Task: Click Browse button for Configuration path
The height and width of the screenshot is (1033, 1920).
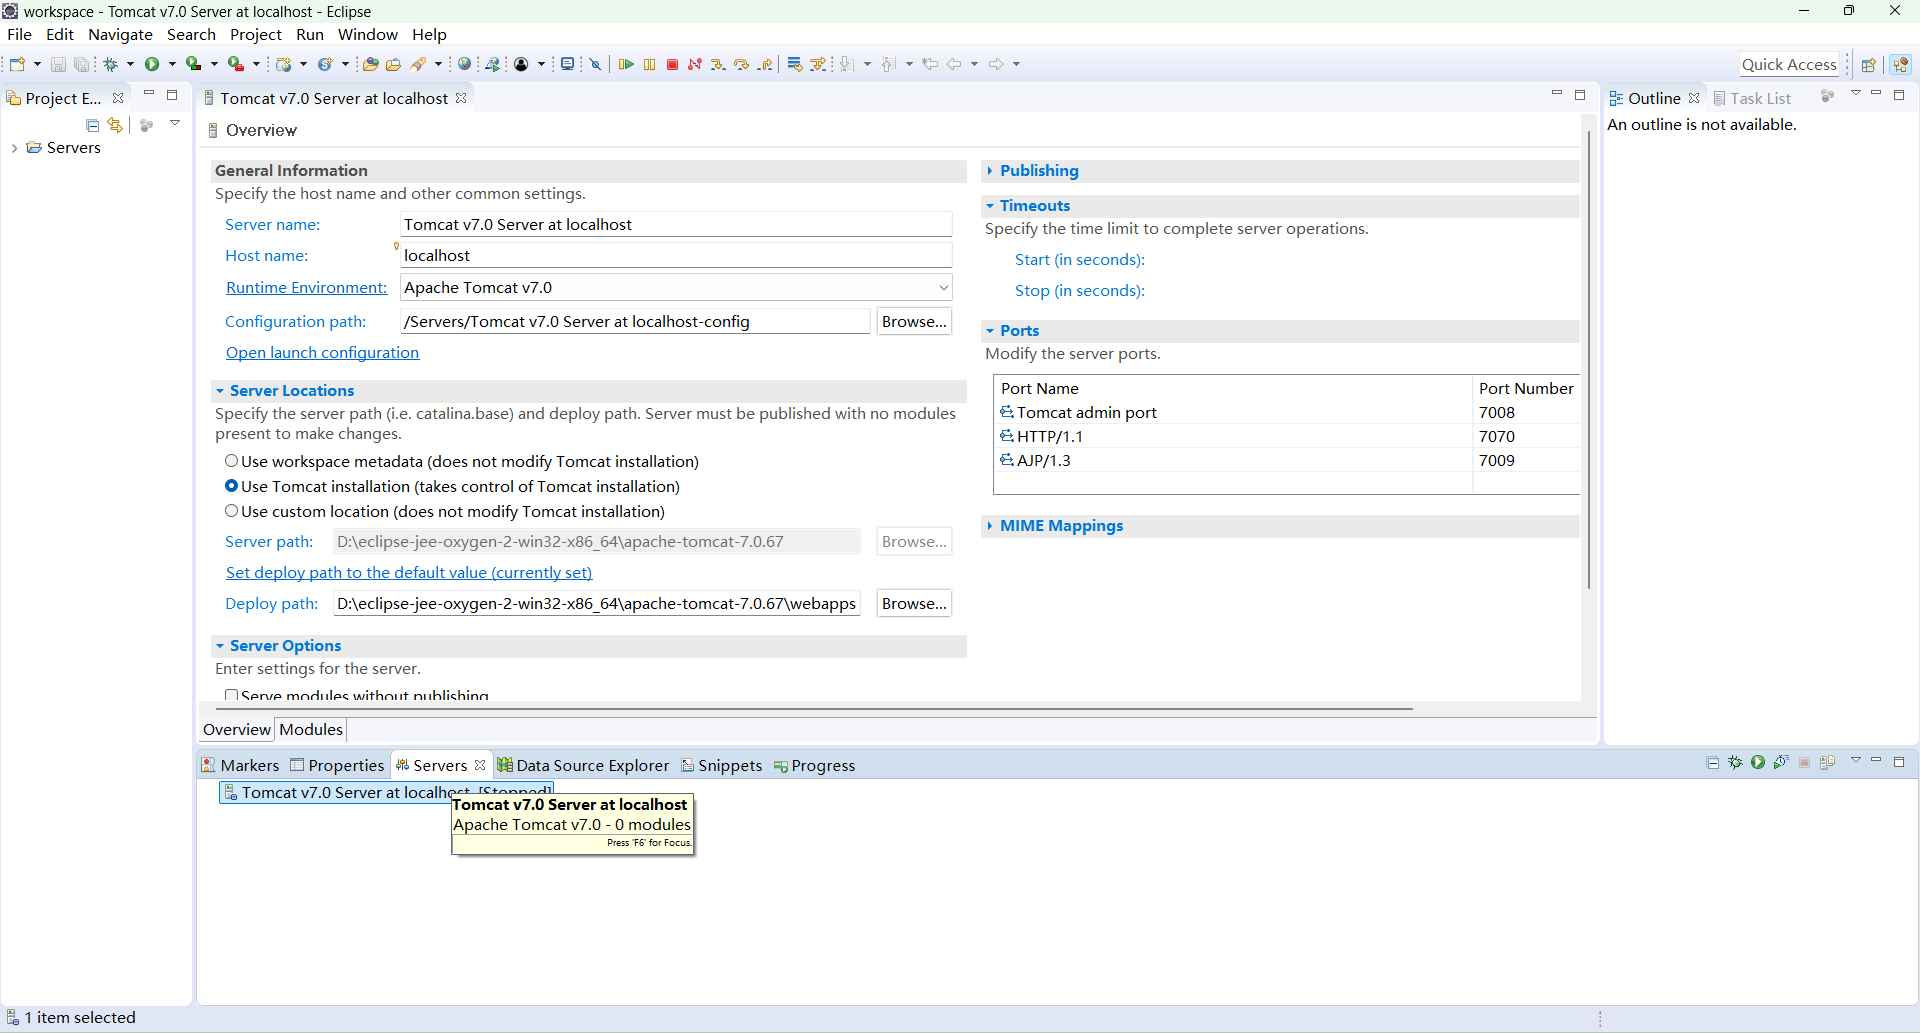Action: click(x=914, y=322)
